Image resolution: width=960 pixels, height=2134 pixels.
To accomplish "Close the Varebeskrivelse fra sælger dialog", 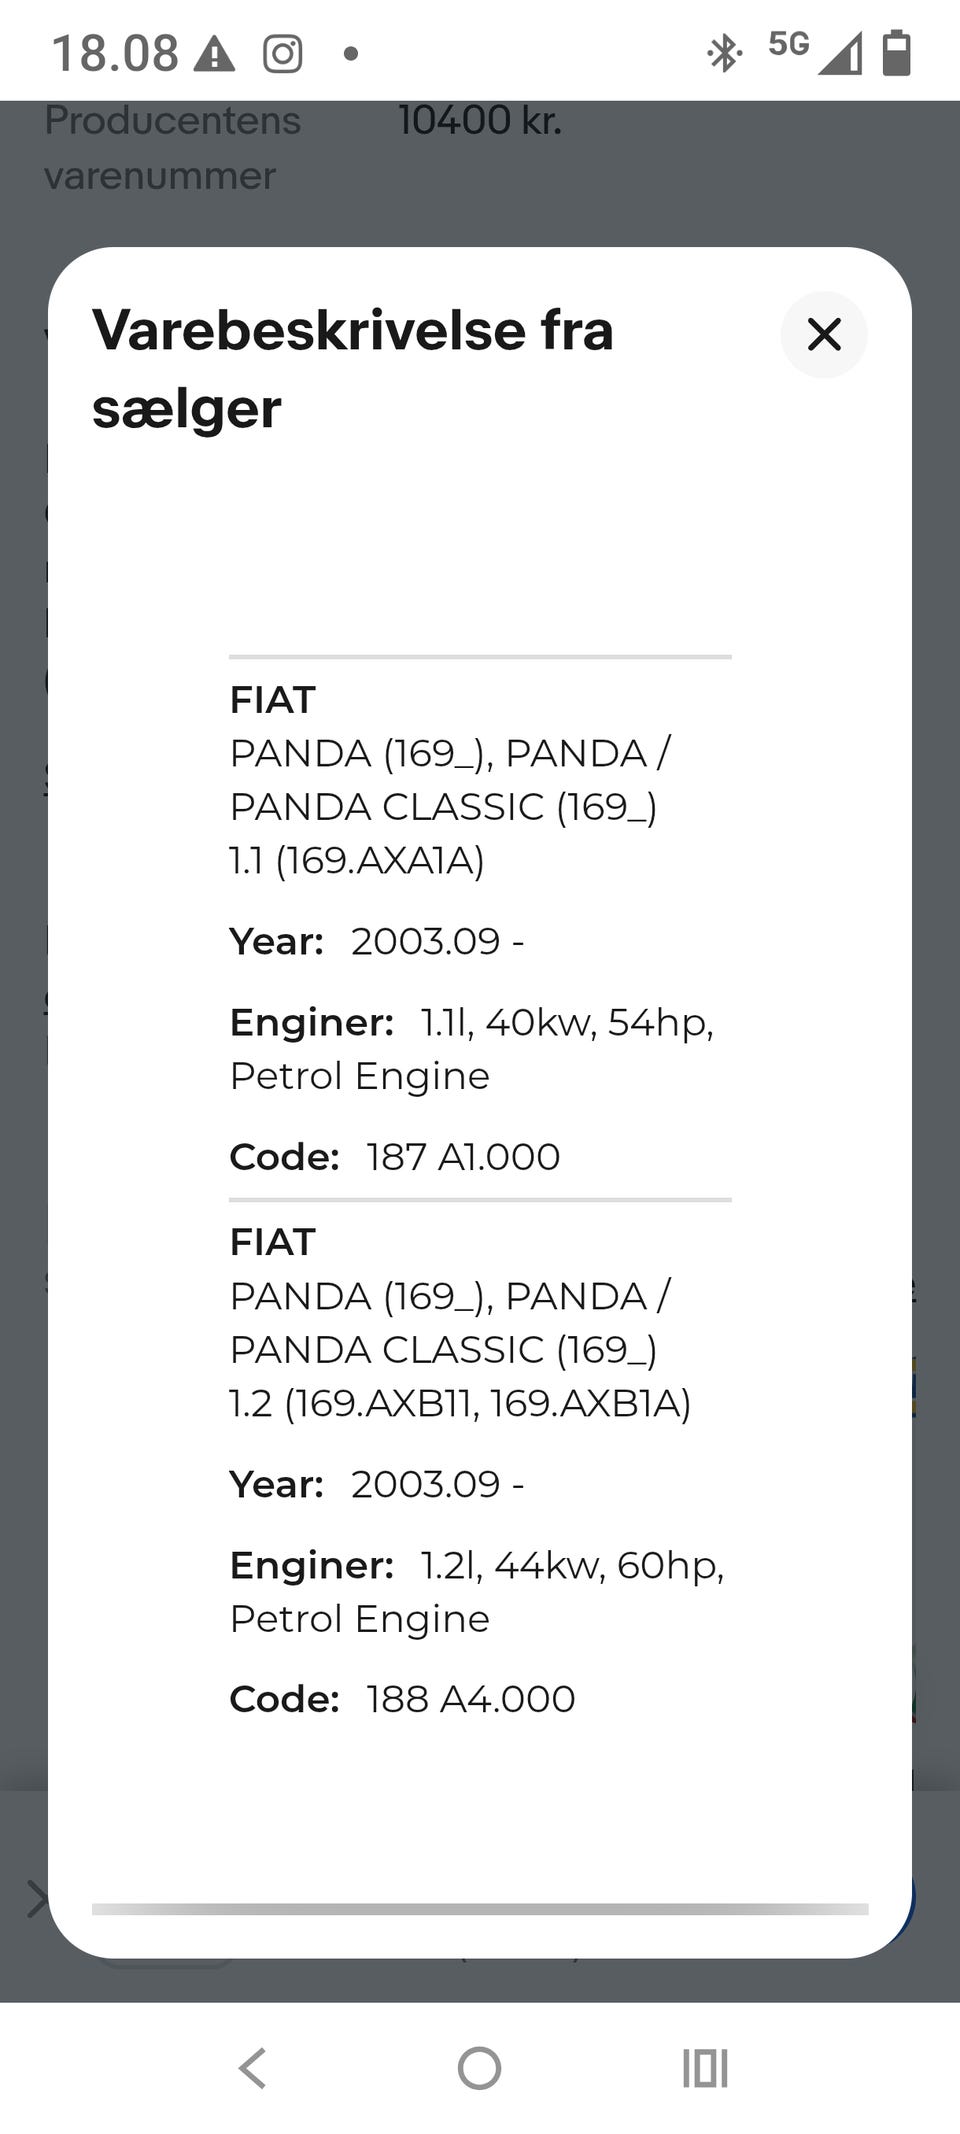I will point(823,334).
